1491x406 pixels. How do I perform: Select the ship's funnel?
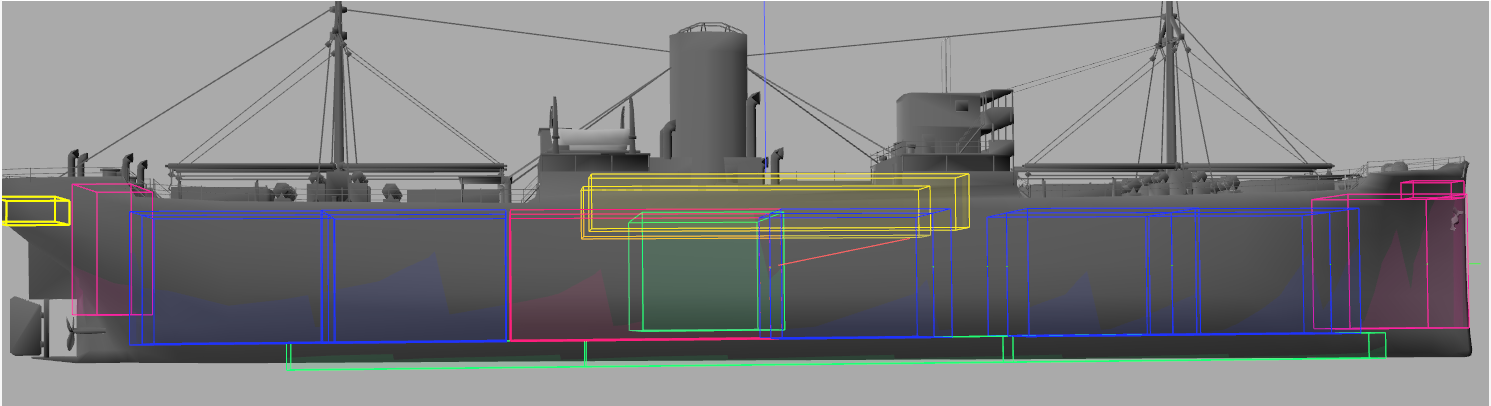(708, 93)
